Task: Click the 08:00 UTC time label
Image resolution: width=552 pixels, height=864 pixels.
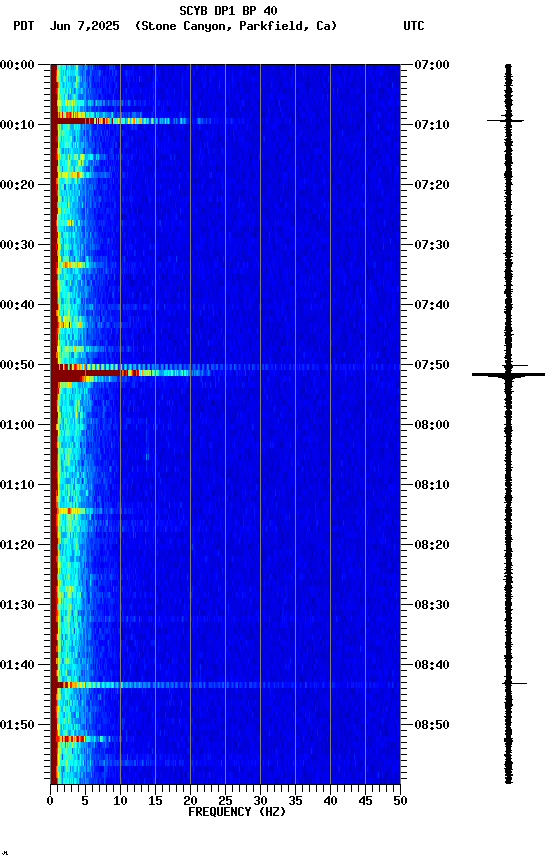Action: tap(432, 425)
